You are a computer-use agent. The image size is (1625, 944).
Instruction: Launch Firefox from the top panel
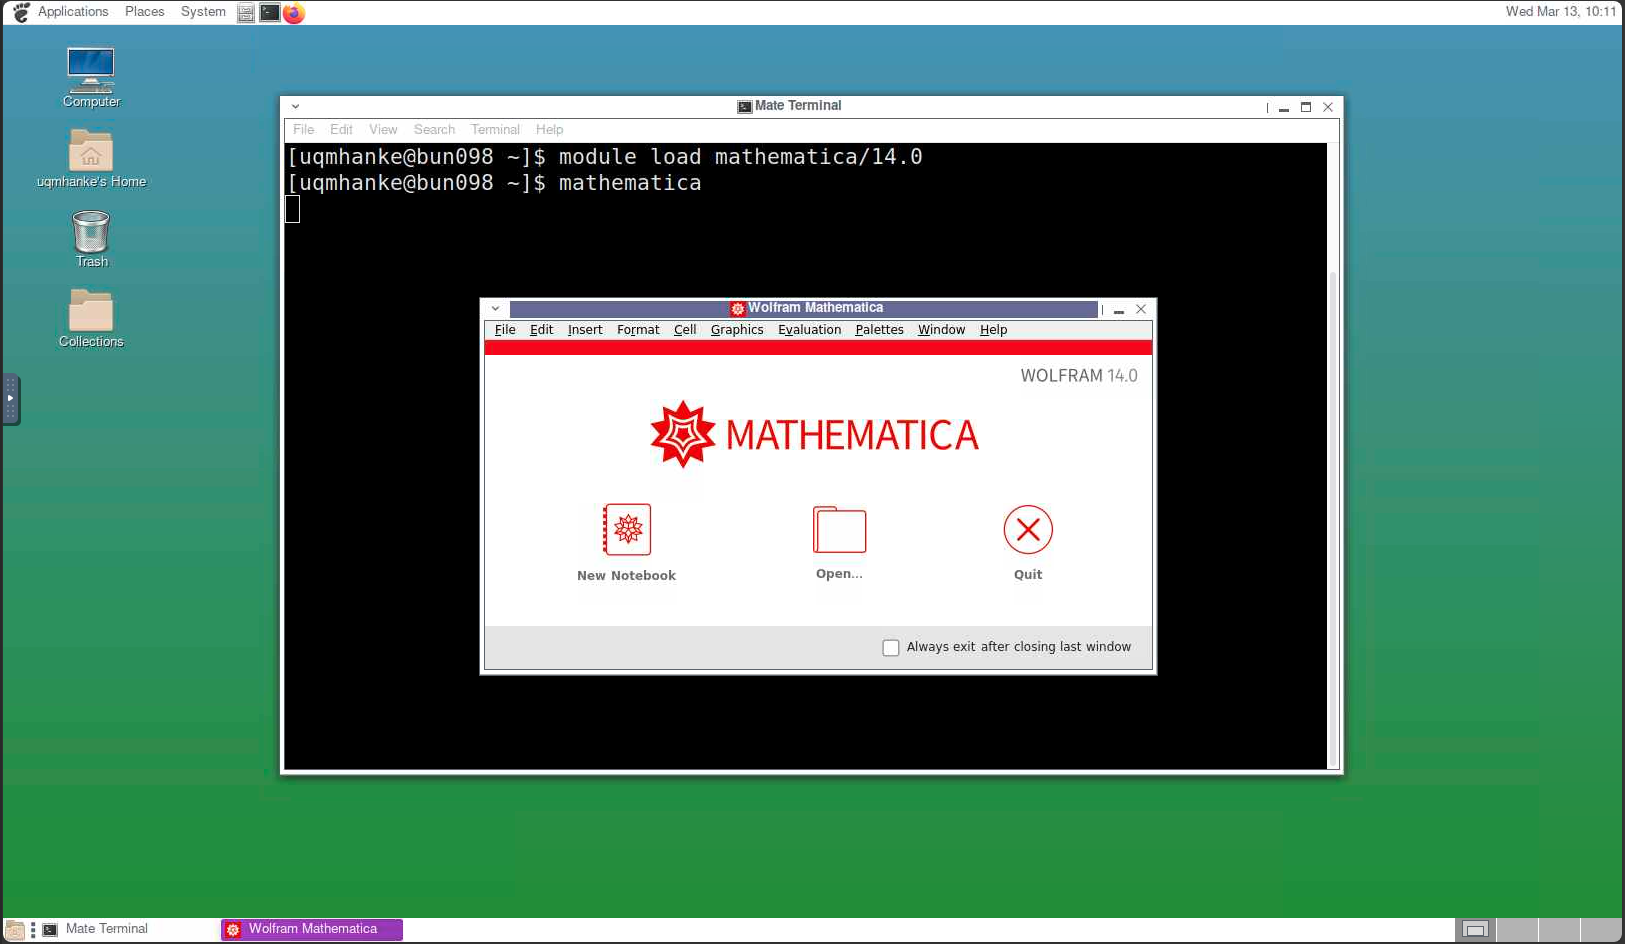click(x=294, y=12)
